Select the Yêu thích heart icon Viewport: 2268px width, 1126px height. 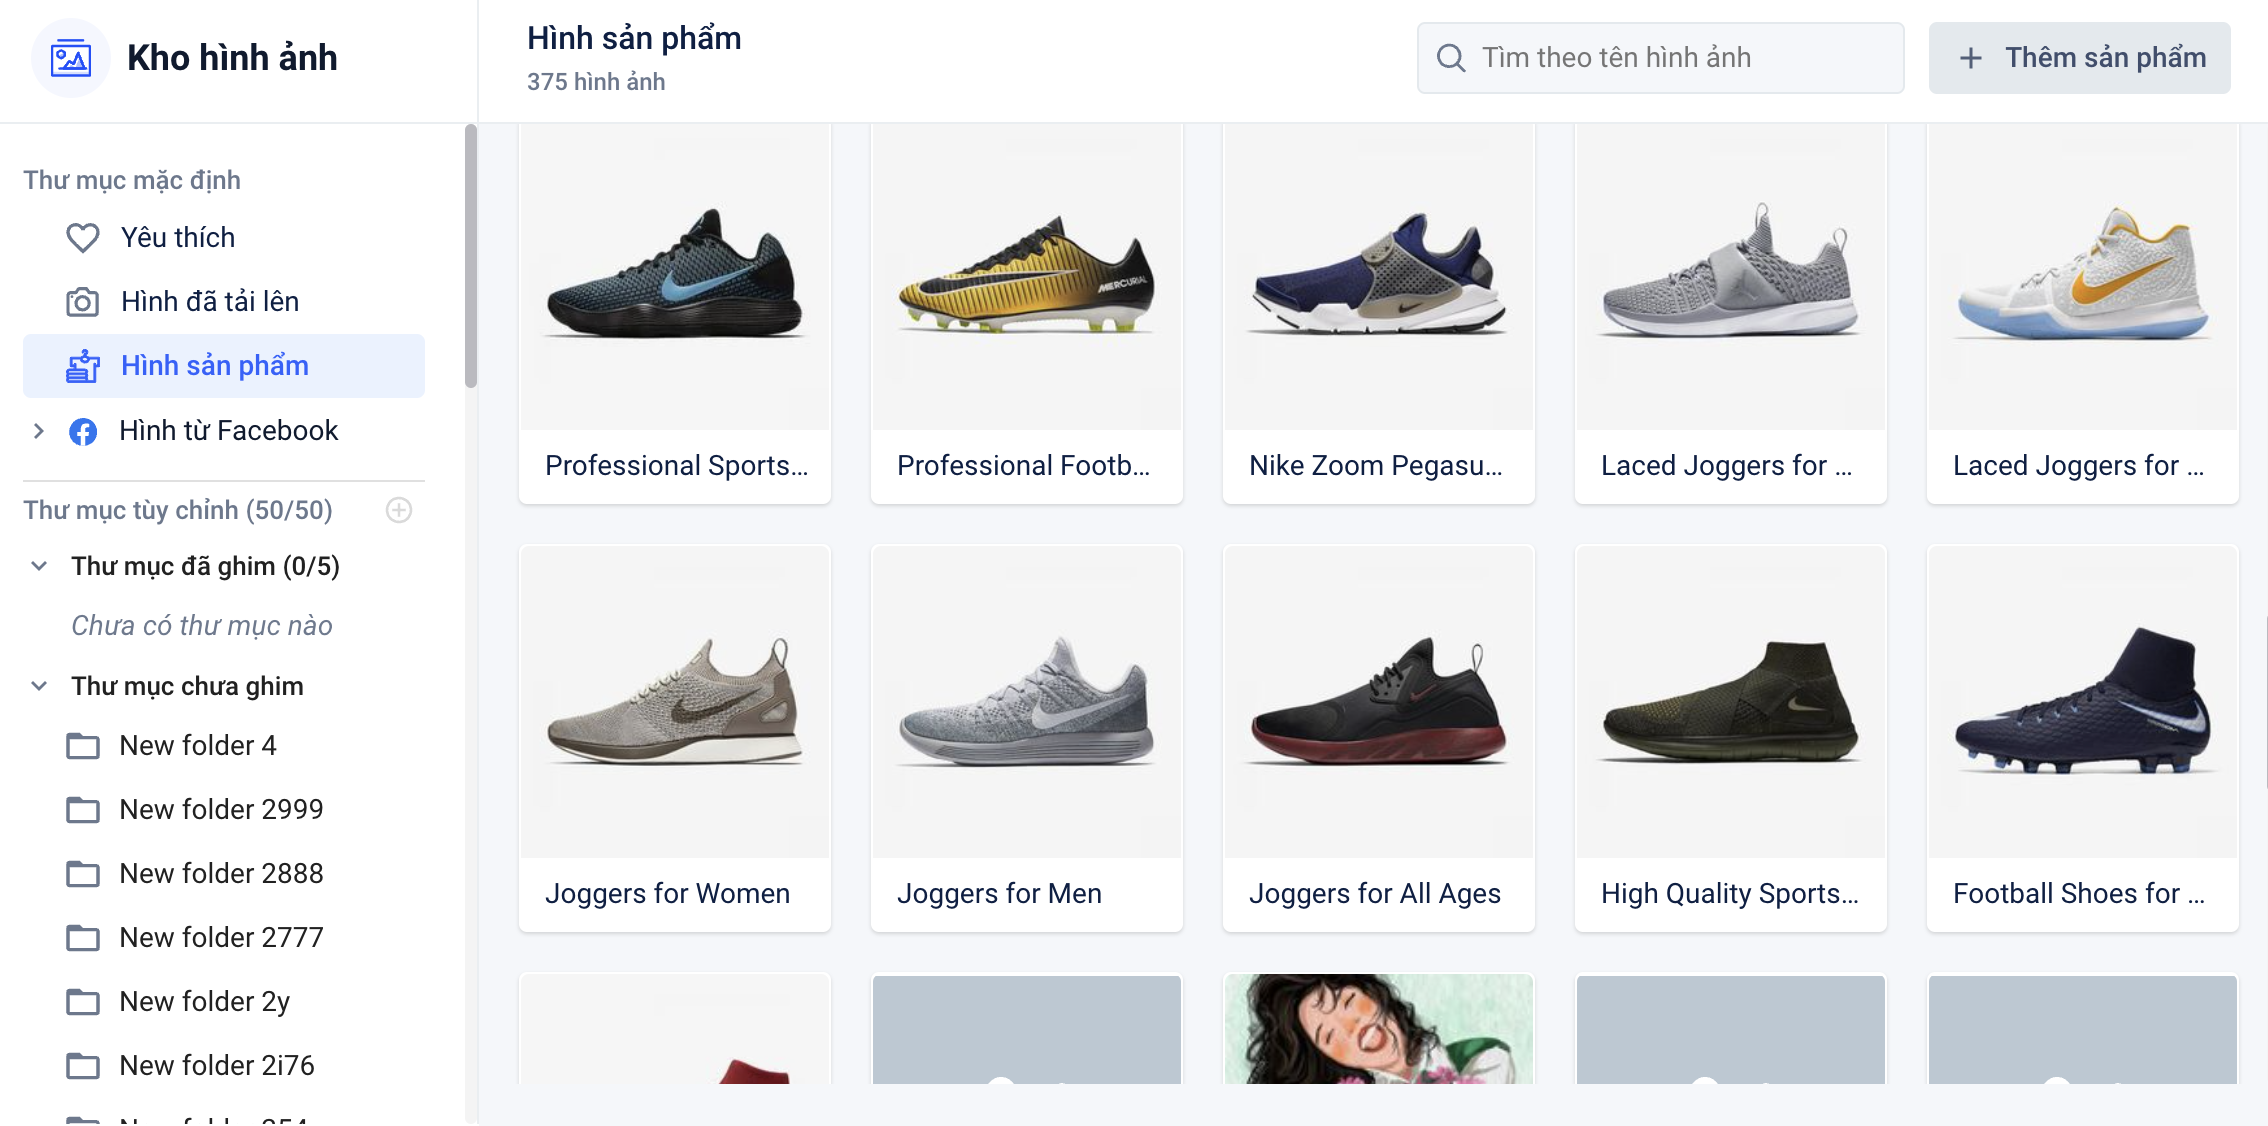click(83, 238)
